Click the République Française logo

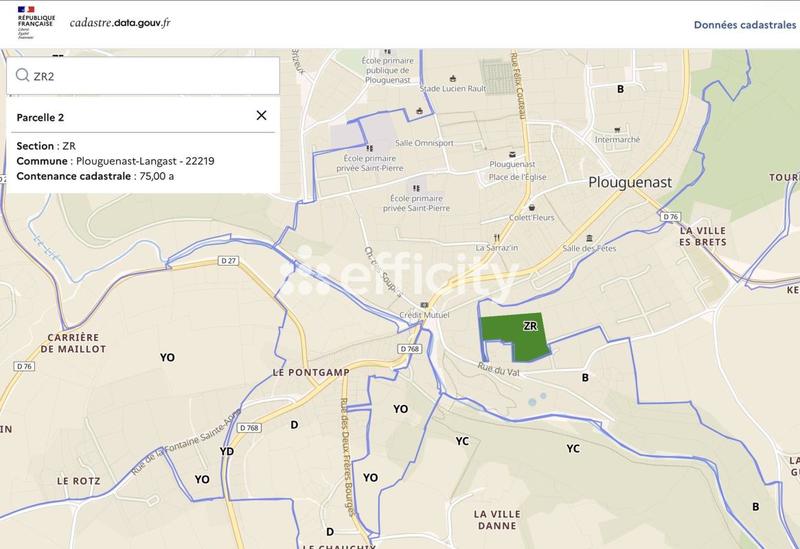click(33, 22)
